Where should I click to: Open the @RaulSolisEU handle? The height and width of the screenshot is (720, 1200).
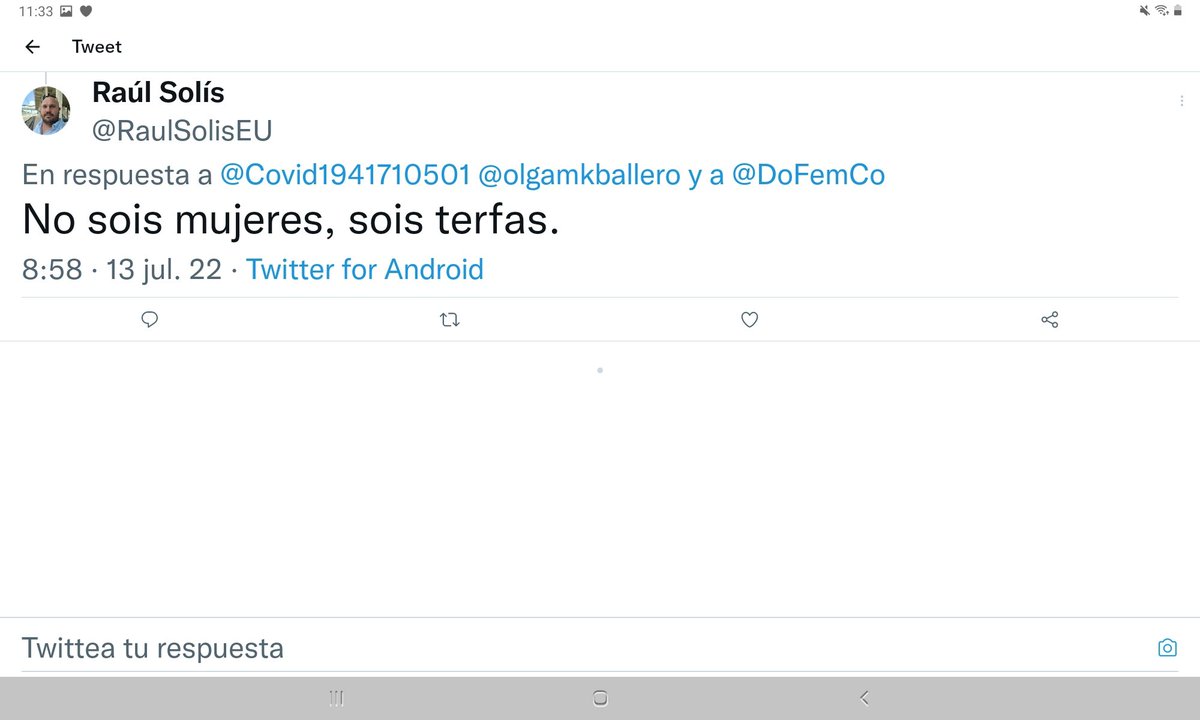coord(182,131)
